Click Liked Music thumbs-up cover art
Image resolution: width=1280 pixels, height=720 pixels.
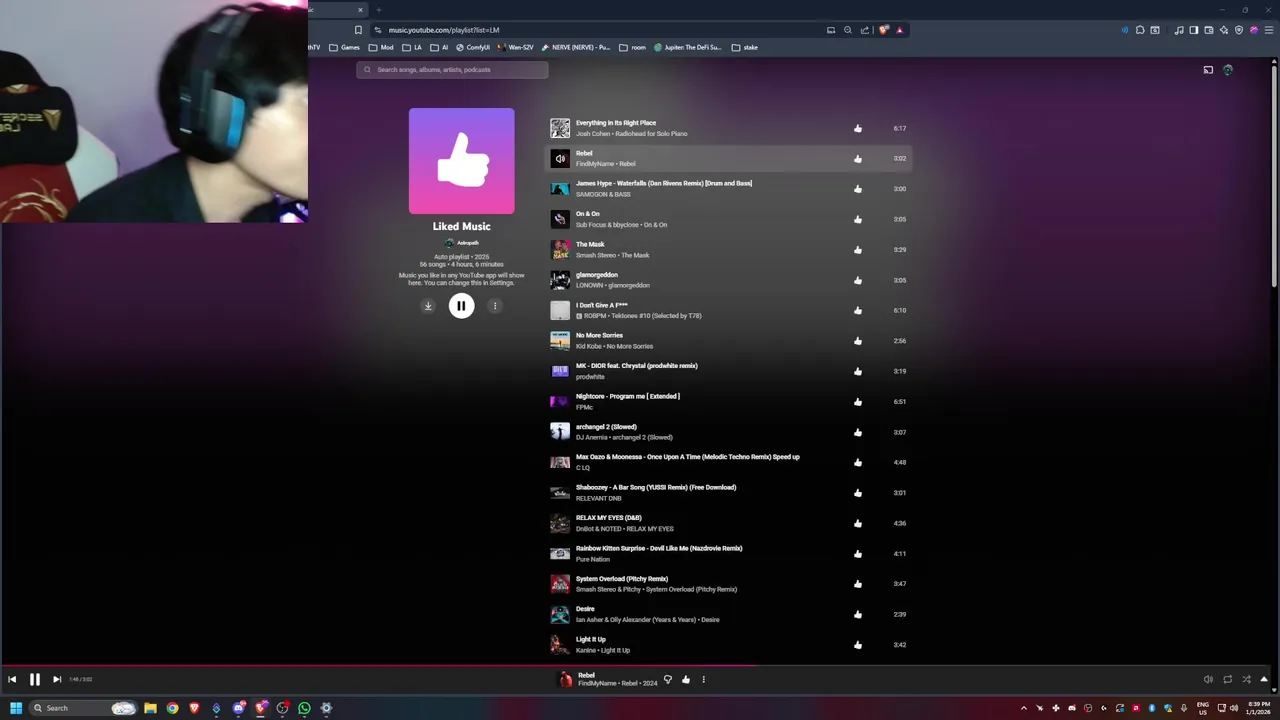coord(461,161)
